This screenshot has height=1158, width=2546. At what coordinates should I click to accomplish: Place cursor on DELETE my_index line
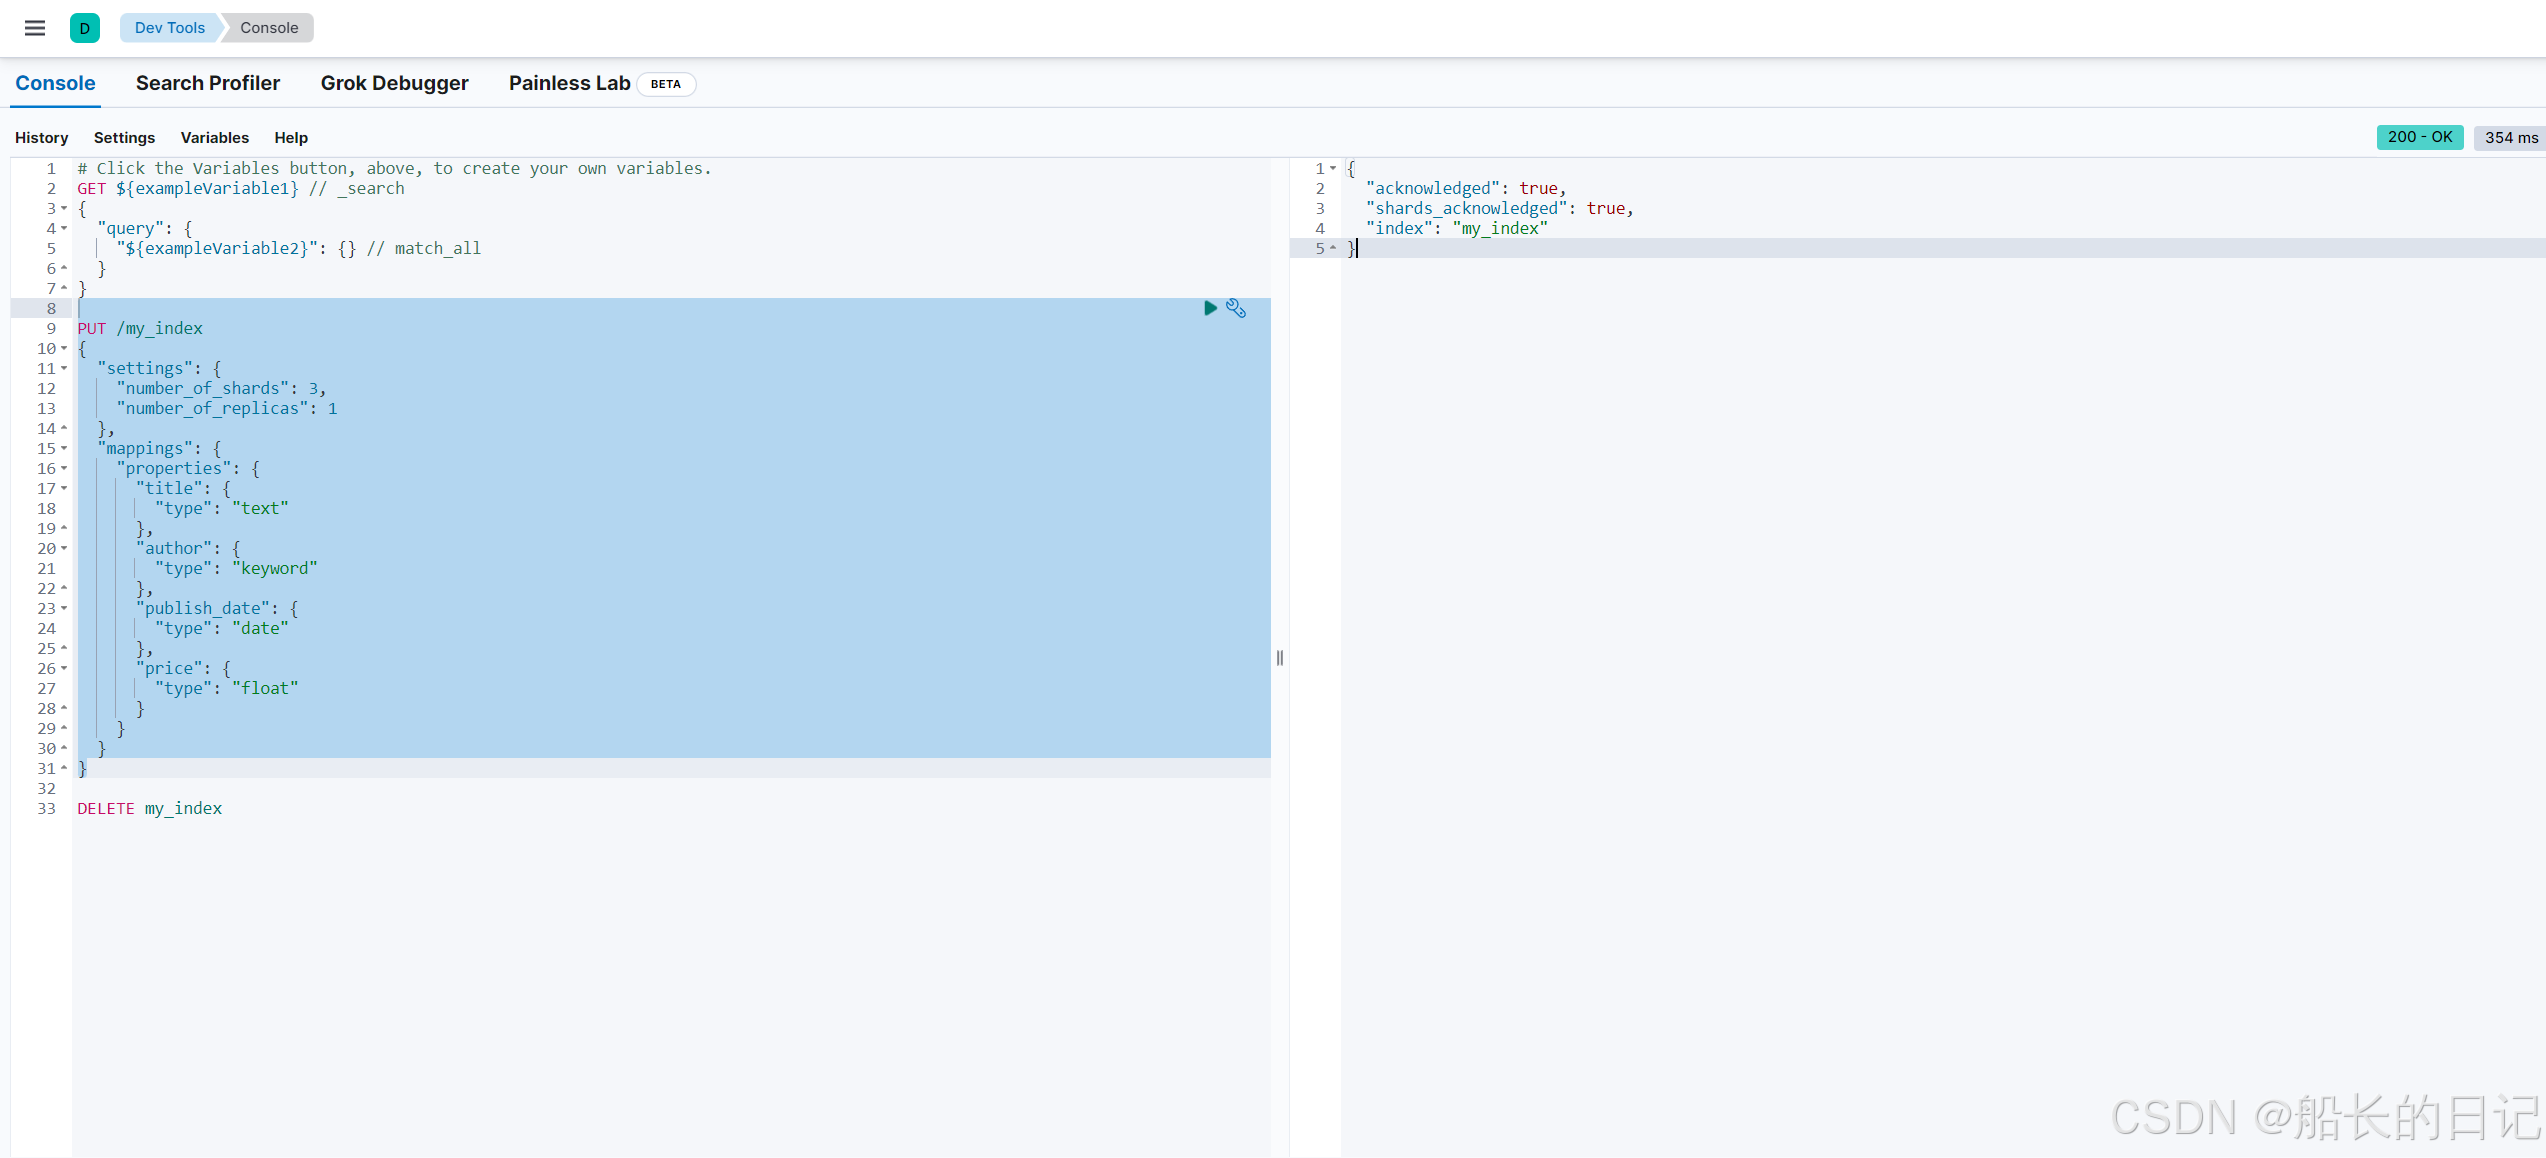pyautogui.click(x=150, y=808)
